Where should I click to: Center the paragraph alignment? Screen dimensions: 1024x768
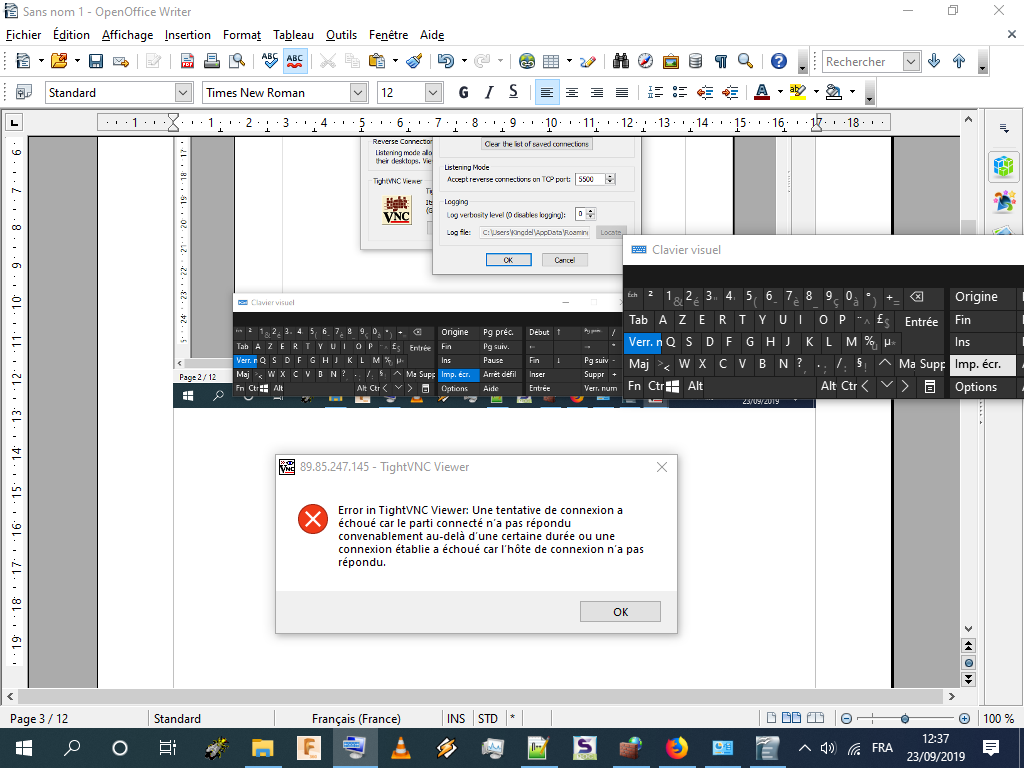(x=571, y=93)
